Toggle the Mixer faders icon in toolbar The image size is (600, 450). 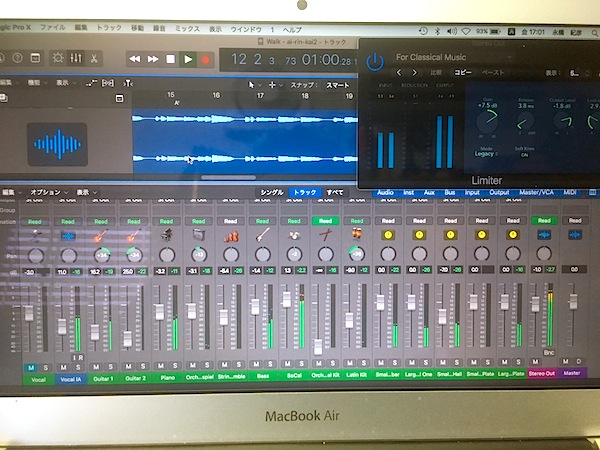click(x=76, y=59)
